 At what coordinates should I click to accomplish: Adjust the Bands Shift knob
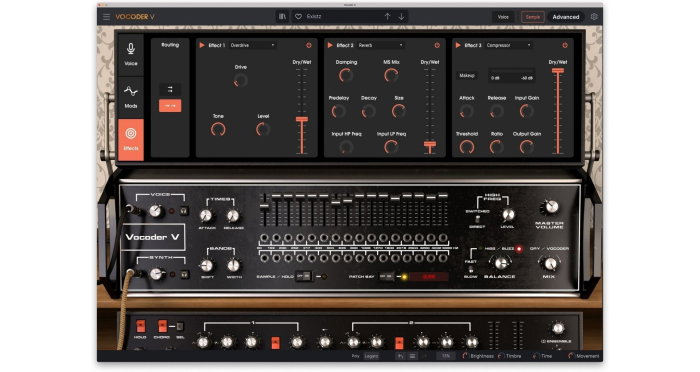pos(206,266)
